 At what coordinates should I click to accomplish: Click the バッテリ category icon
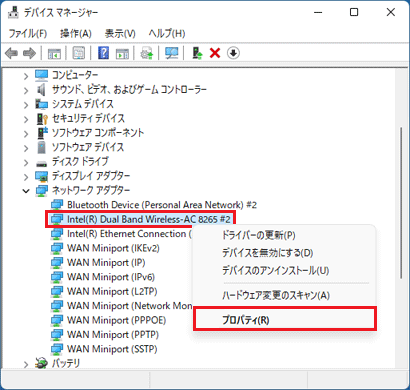click(x=42, y=363)
